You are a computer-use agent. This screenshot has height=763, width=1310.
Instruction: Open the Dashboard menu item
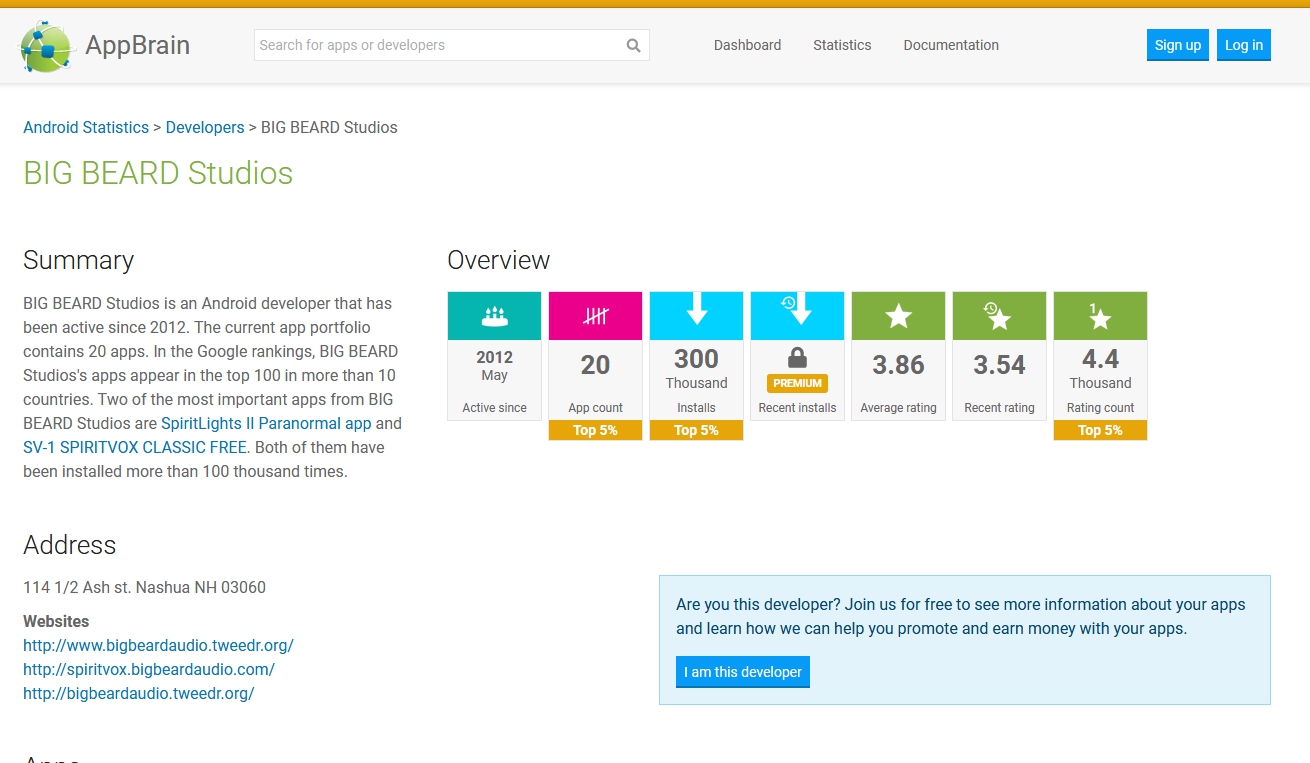(747, 45)
